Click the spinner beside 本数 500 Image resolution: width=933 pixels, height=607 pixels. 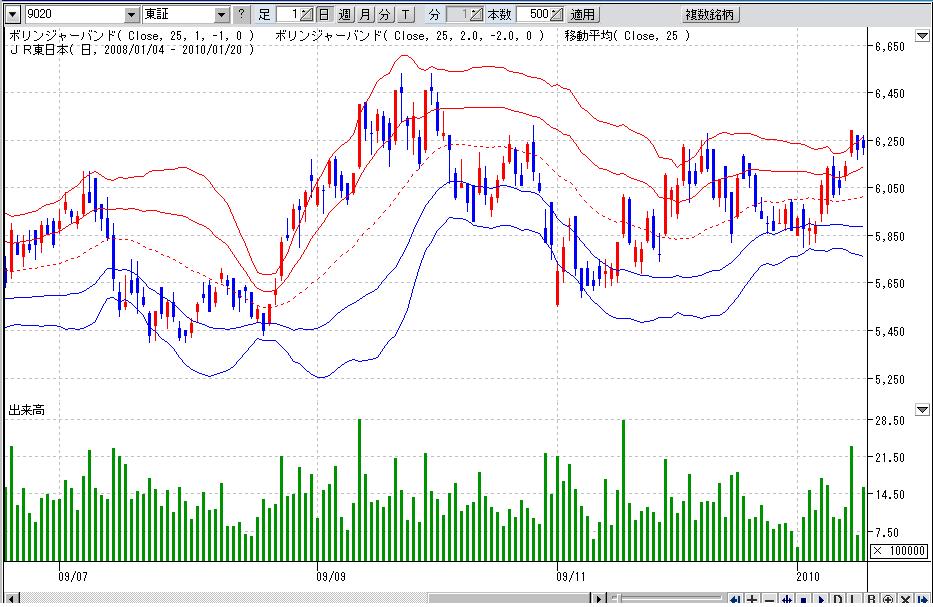(556, 14)
